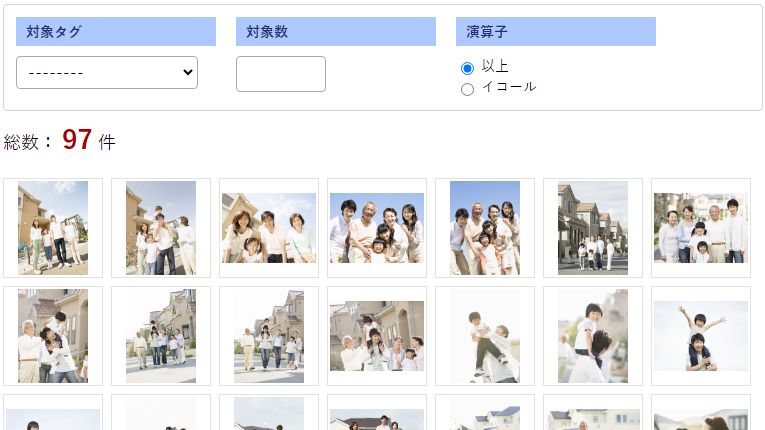Image resolution: width=765 pixels, height=430 pixels.
Task: Open thumbnail of child riding on man's back
Action: coord(593,336)
